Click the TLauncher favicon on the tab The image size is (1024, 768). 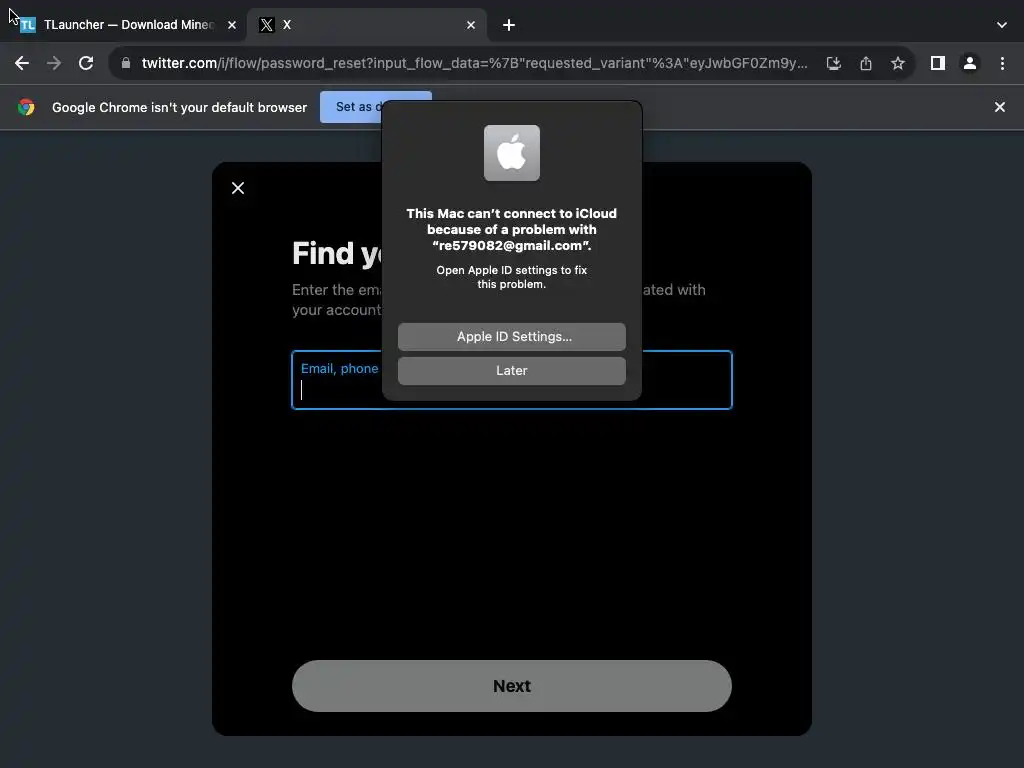coord(27,25)
